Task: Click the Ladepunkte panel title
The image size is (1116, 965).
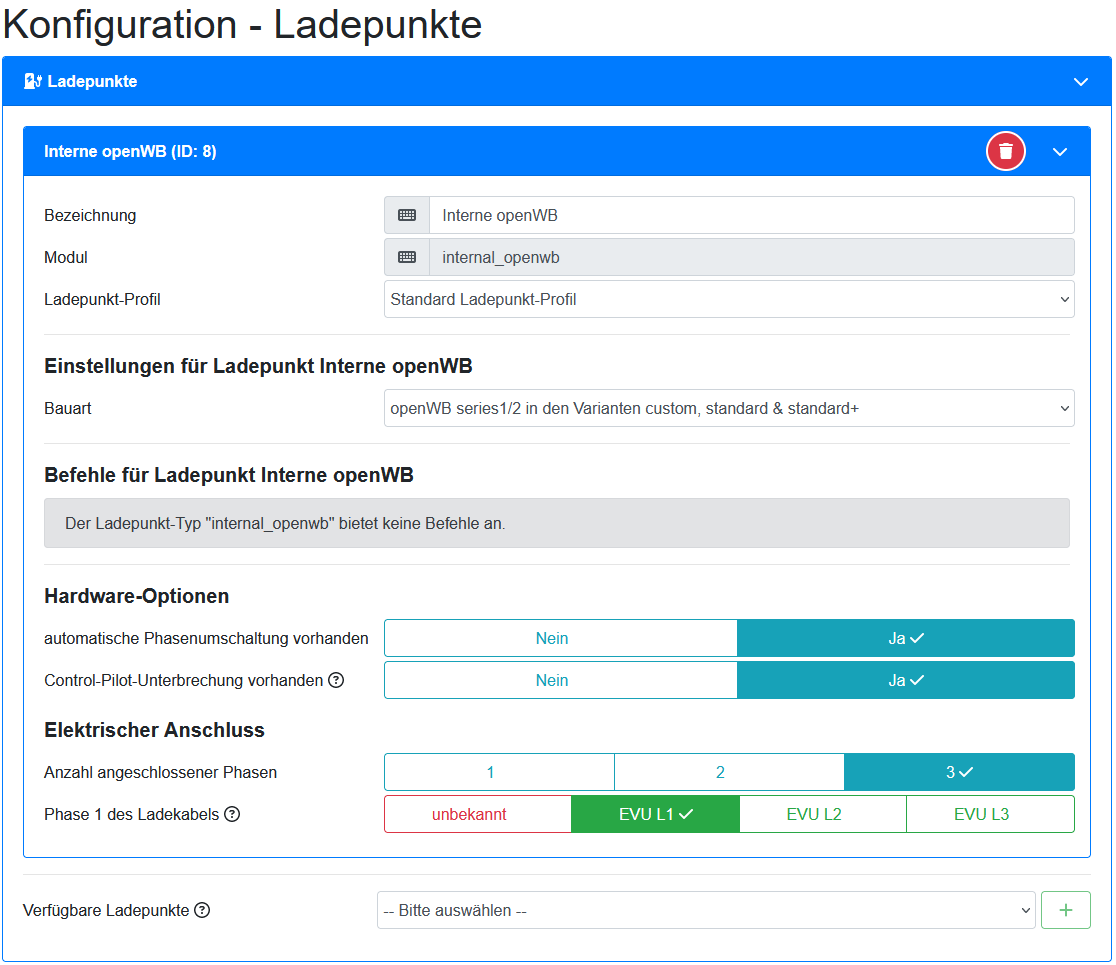Action: (93, 81)
